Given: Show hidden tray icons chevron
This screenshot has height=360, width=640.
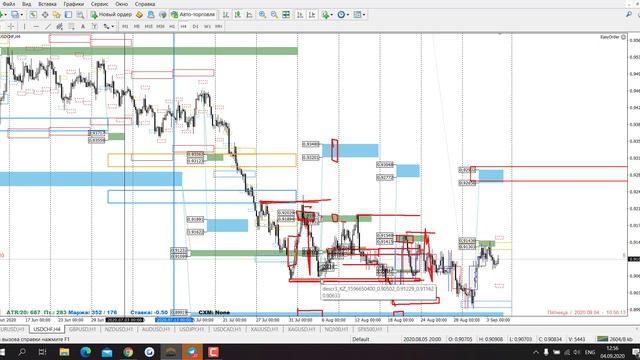Looking at the screenshot, I should click(536, 352).
